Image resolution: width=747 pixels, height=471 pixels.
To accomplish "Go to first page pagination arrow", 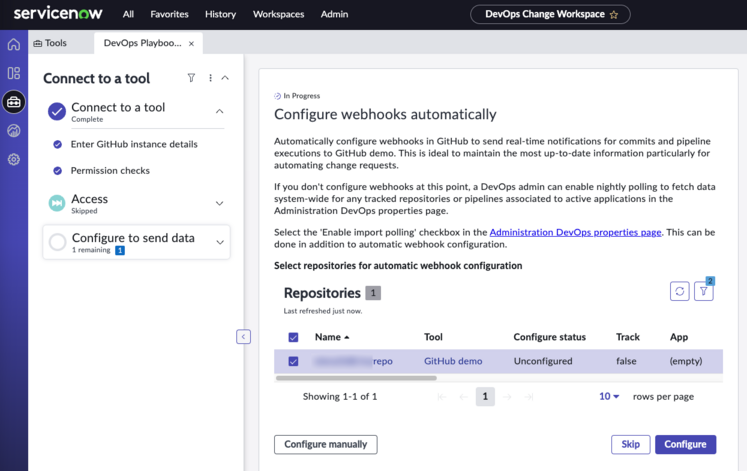I will pos(442,397).
